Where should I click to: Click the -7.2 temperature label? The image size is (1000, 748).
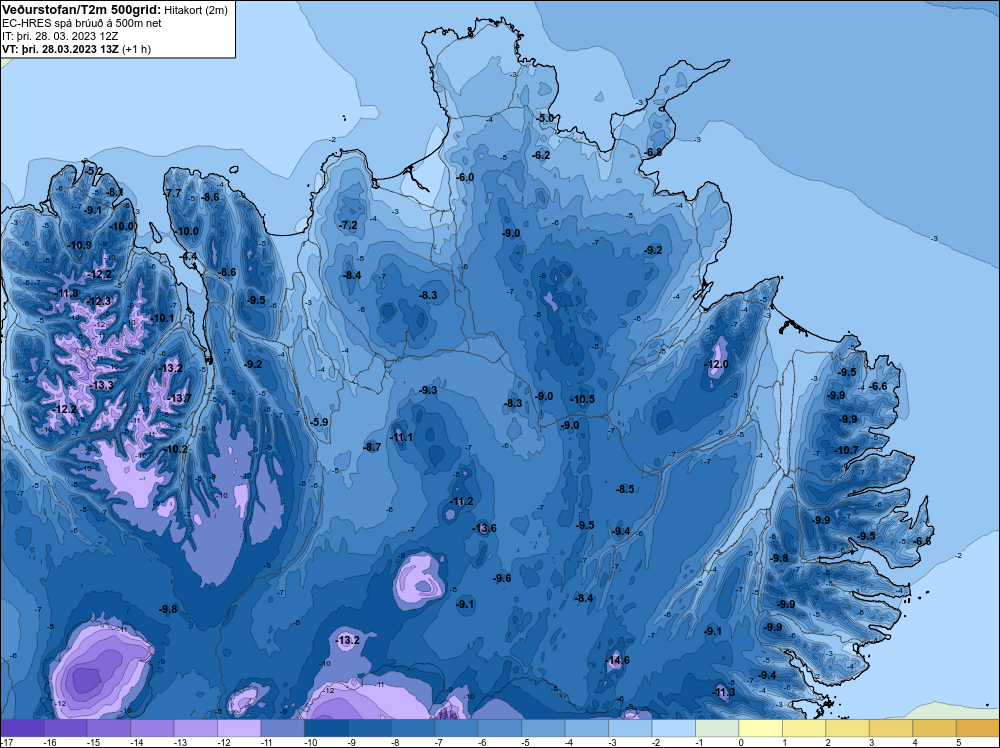pos(348,225)
